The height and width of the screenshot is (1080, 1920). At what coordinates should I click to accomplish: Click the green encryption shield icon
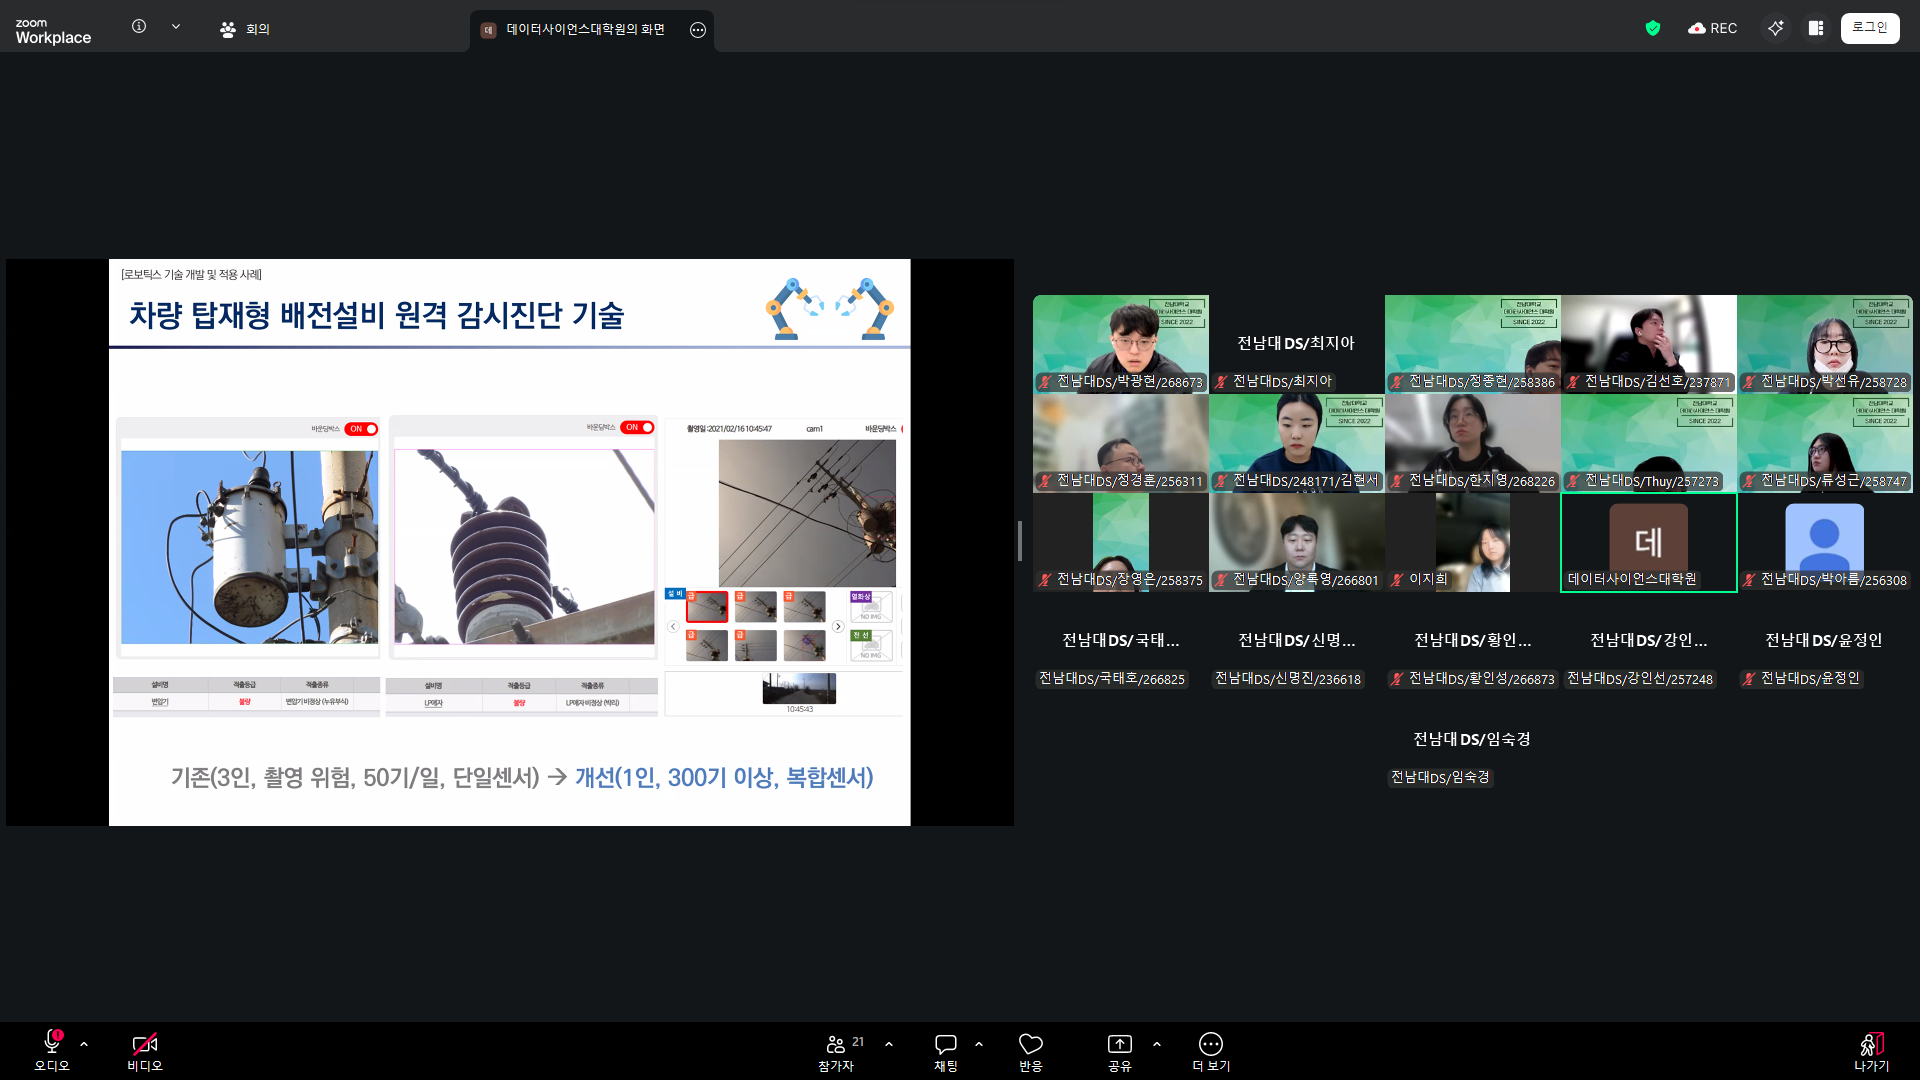tap(1652, 28)
